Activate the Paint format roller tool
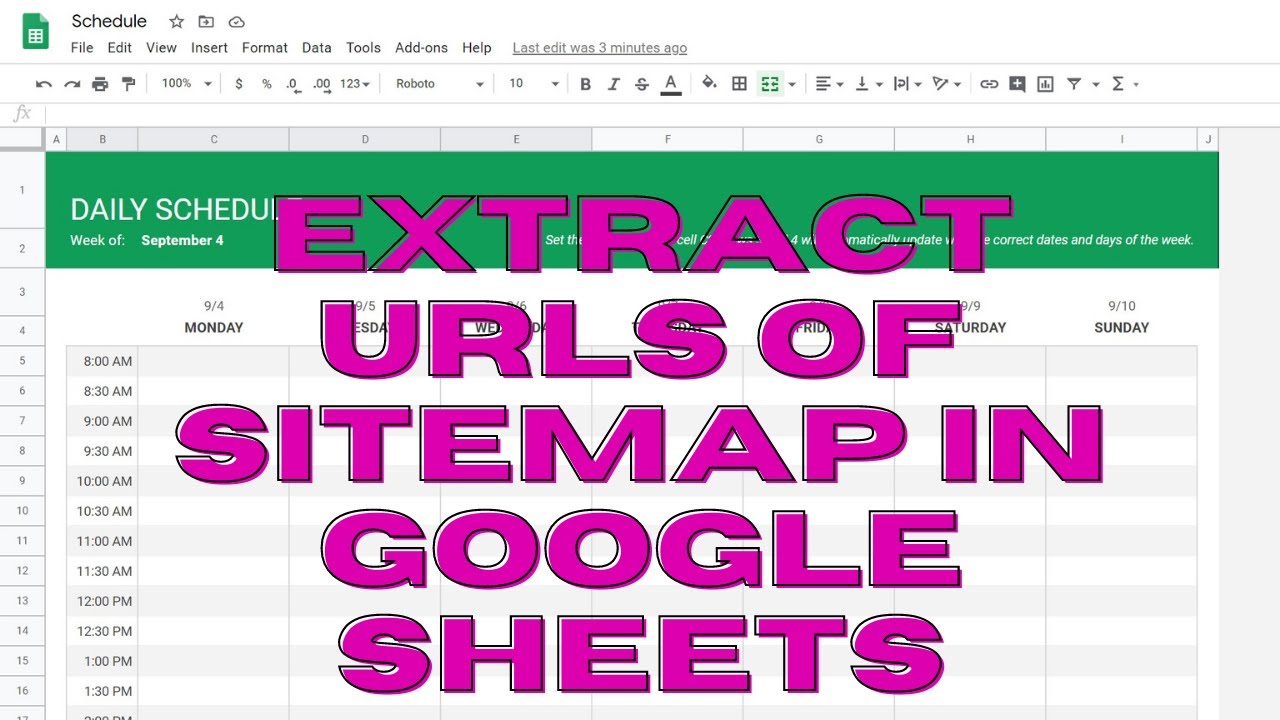The image size is (1280, 720). pyautogui.click(x=128, y=84)
